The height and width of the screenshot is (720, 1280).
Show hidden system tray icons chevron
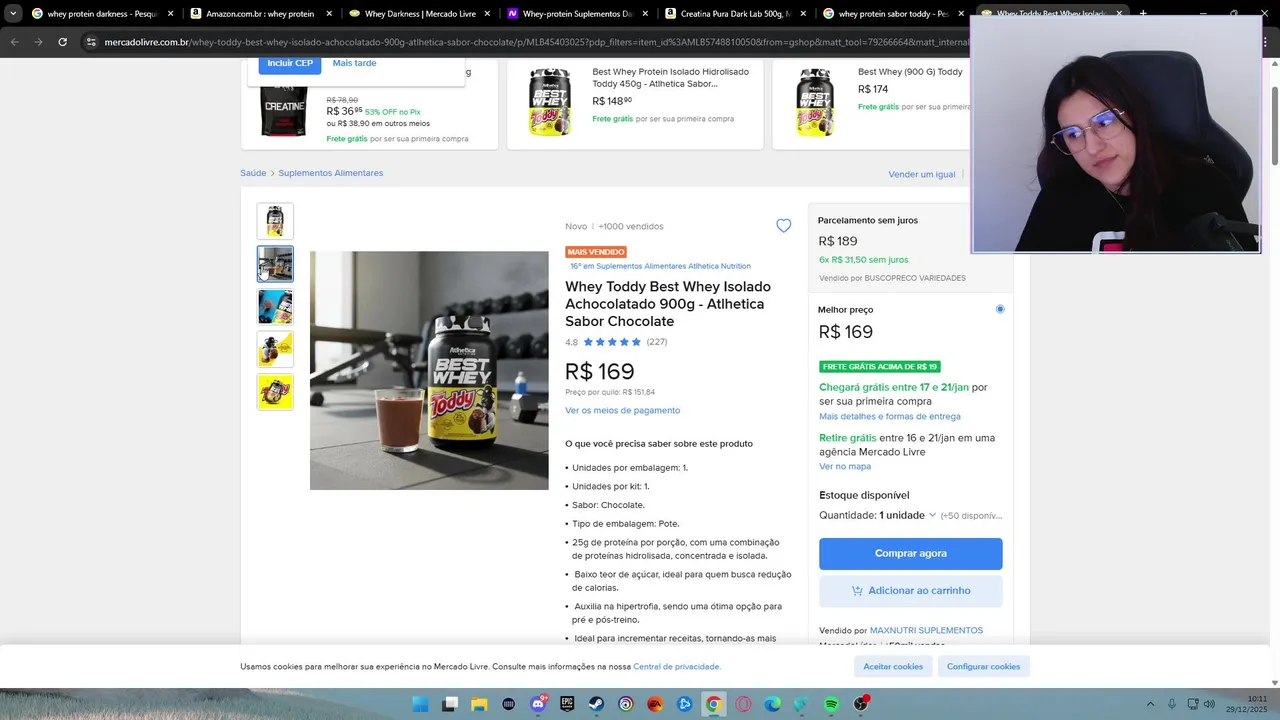[x=1150, y=704]
